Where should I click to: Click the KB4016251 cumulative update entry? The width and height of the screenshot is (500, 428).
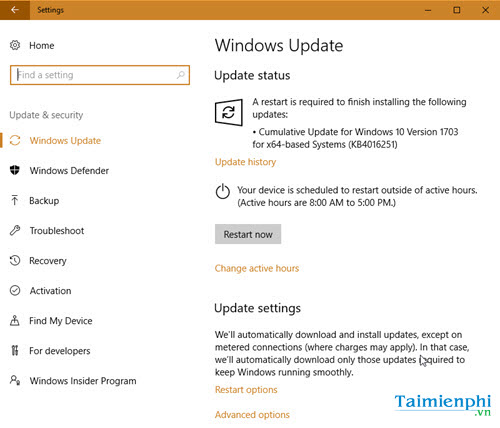pos(355,138)
